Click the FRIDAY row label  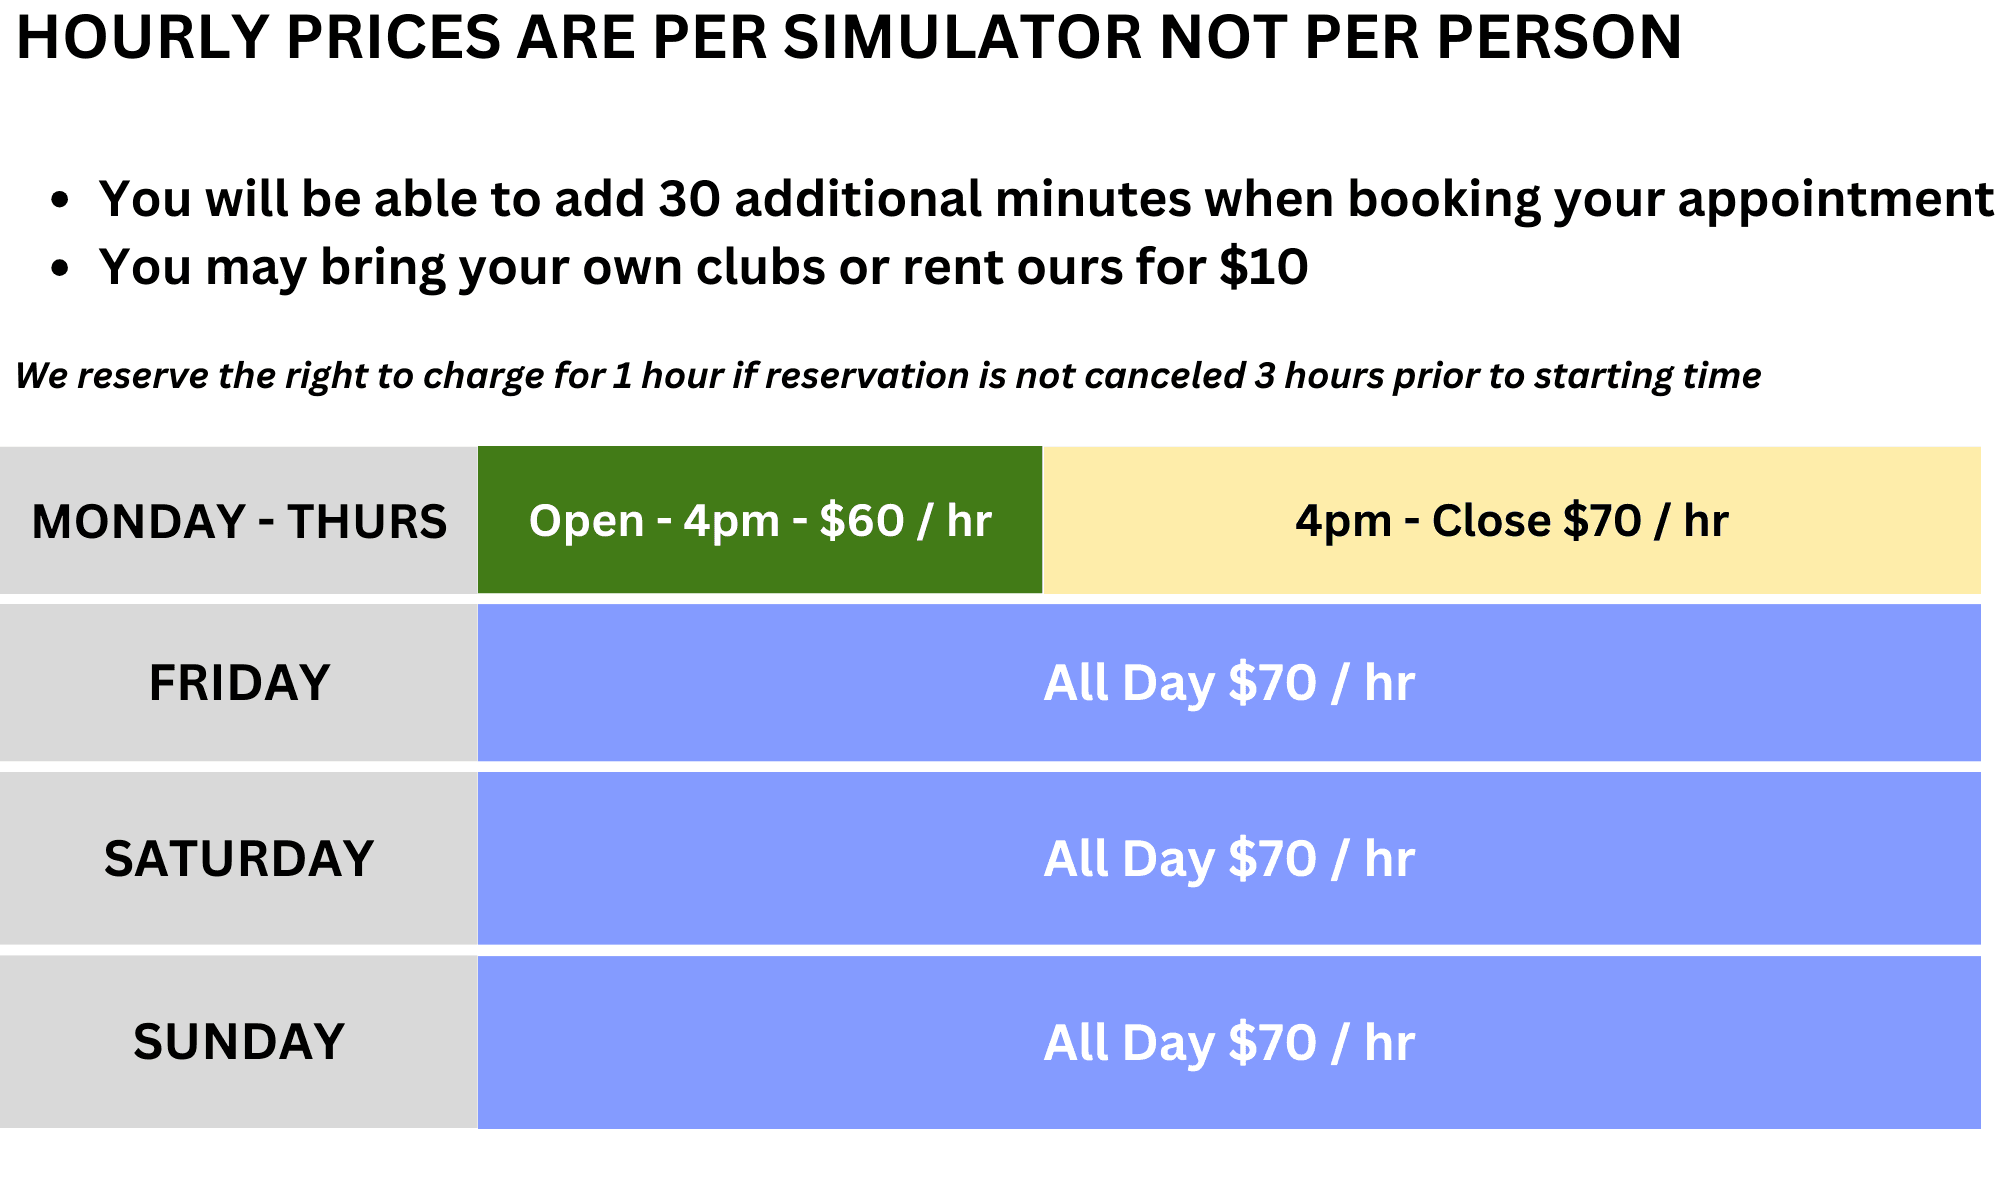239,683
